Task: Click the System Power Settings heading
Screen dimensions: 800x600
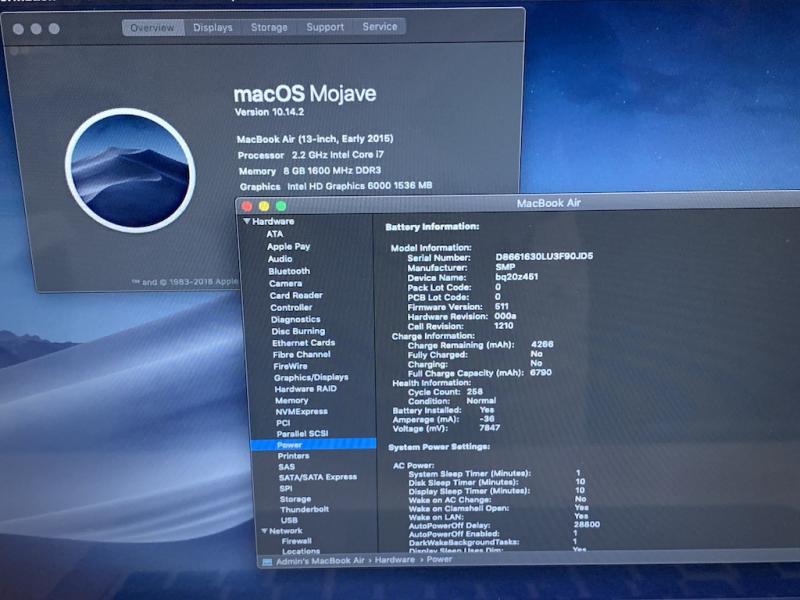Action: (439, 447)
